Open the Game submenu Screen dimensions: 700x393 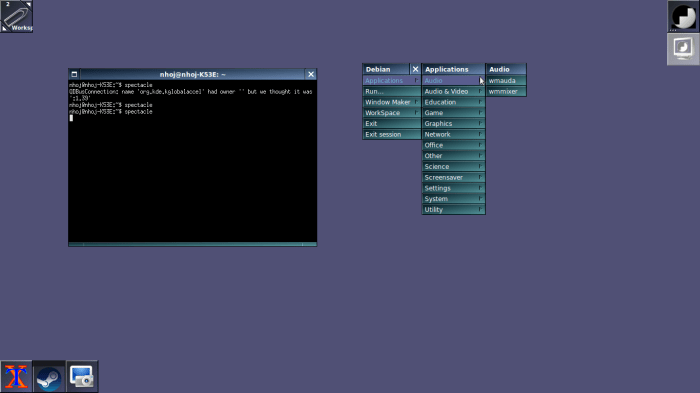[x=454, y=113]
